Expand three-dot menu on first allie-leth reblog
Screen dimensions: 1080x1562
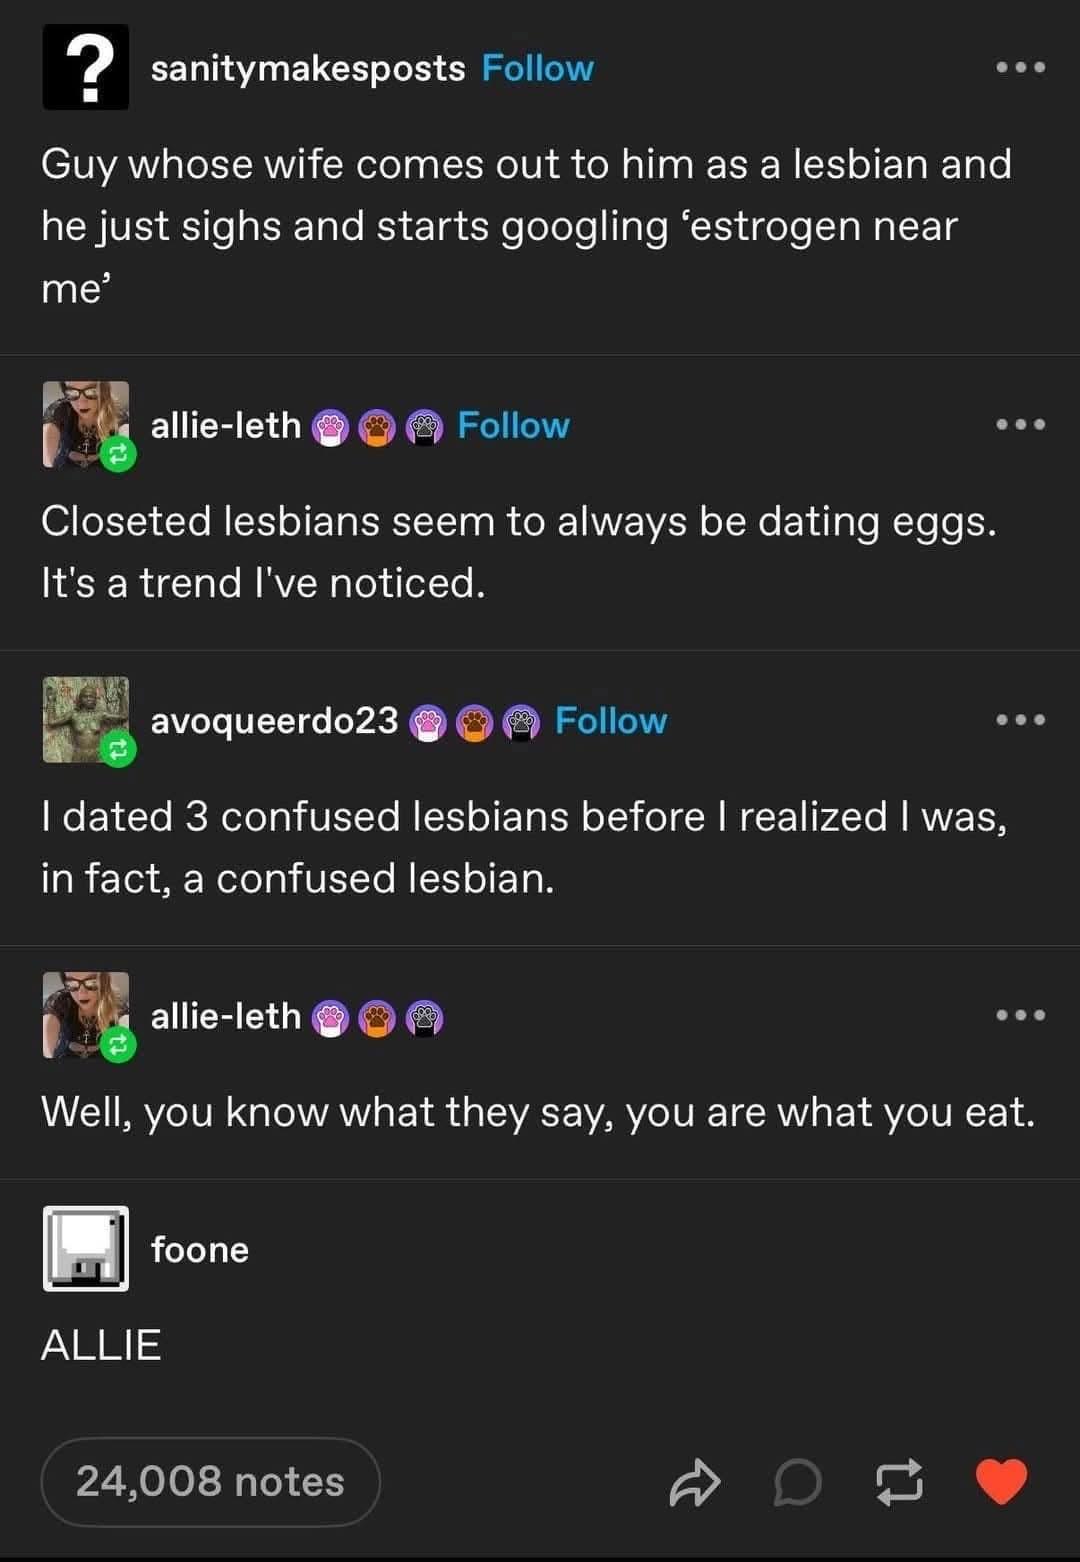tap(1021, 425)
